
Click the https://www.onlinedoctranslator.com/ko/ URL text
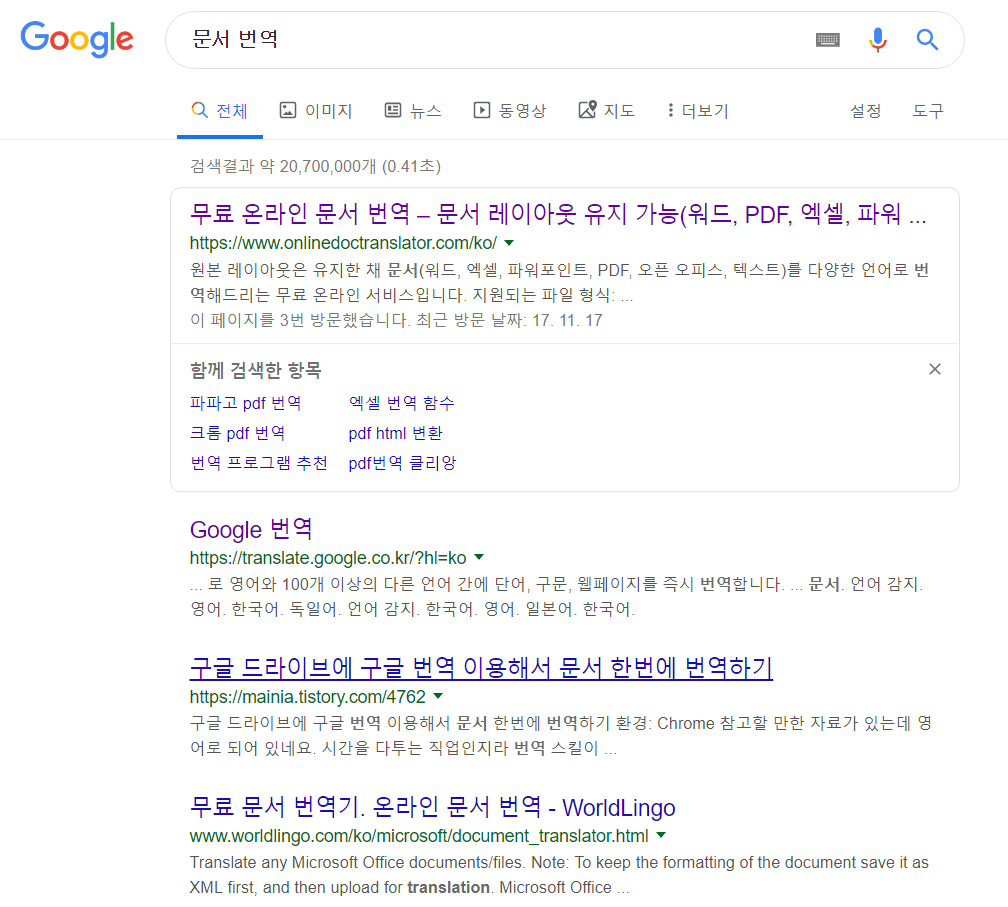click(x=343, y=243)
